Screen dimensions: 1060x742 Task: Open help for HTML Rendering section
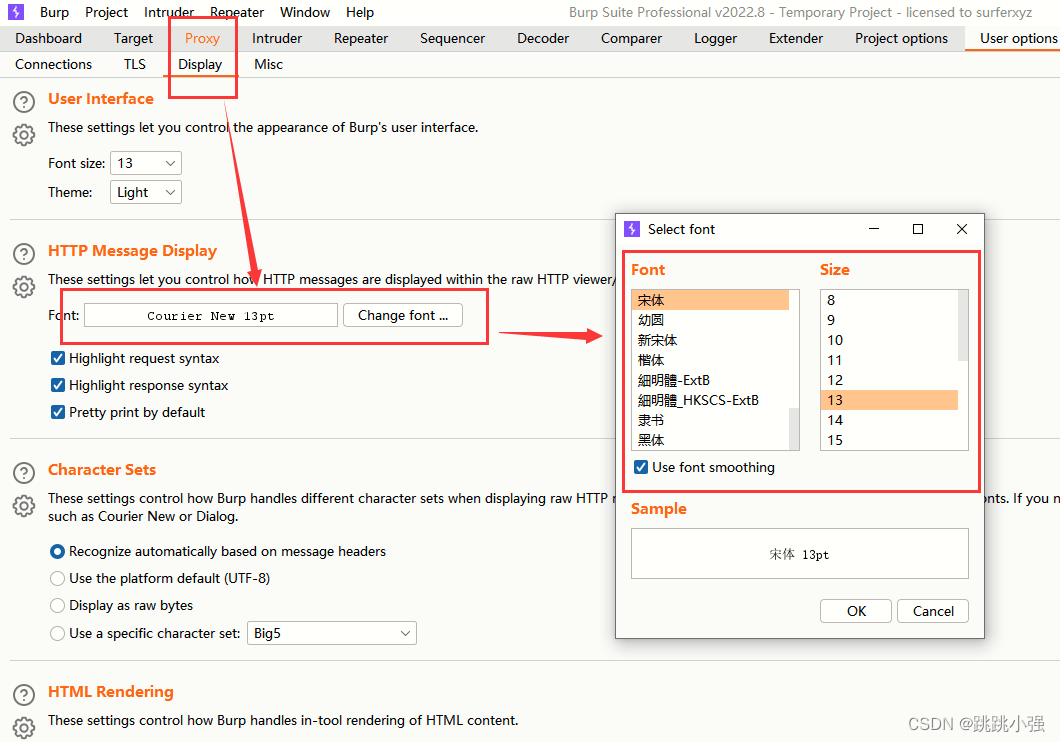click(x=24, y=695)
